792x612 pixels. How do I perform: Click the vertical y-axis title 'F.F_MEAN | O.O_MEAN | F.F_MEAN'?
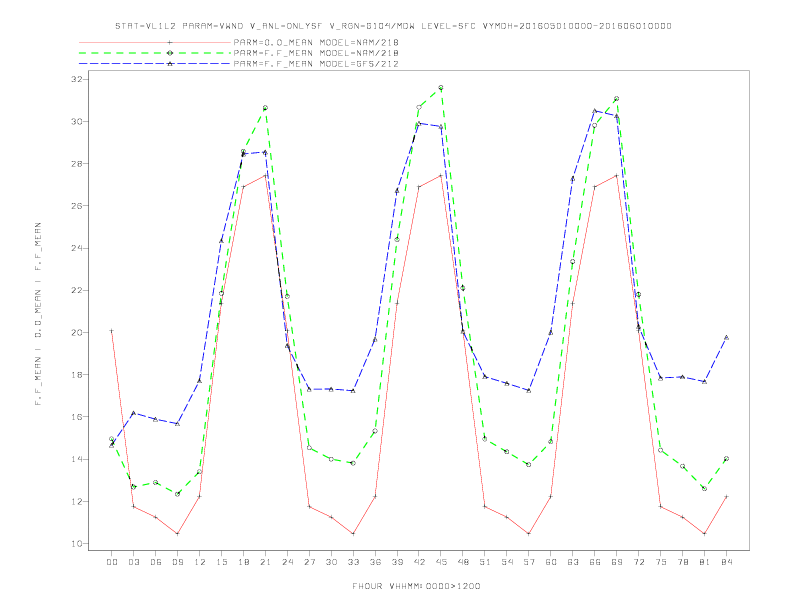38,314
